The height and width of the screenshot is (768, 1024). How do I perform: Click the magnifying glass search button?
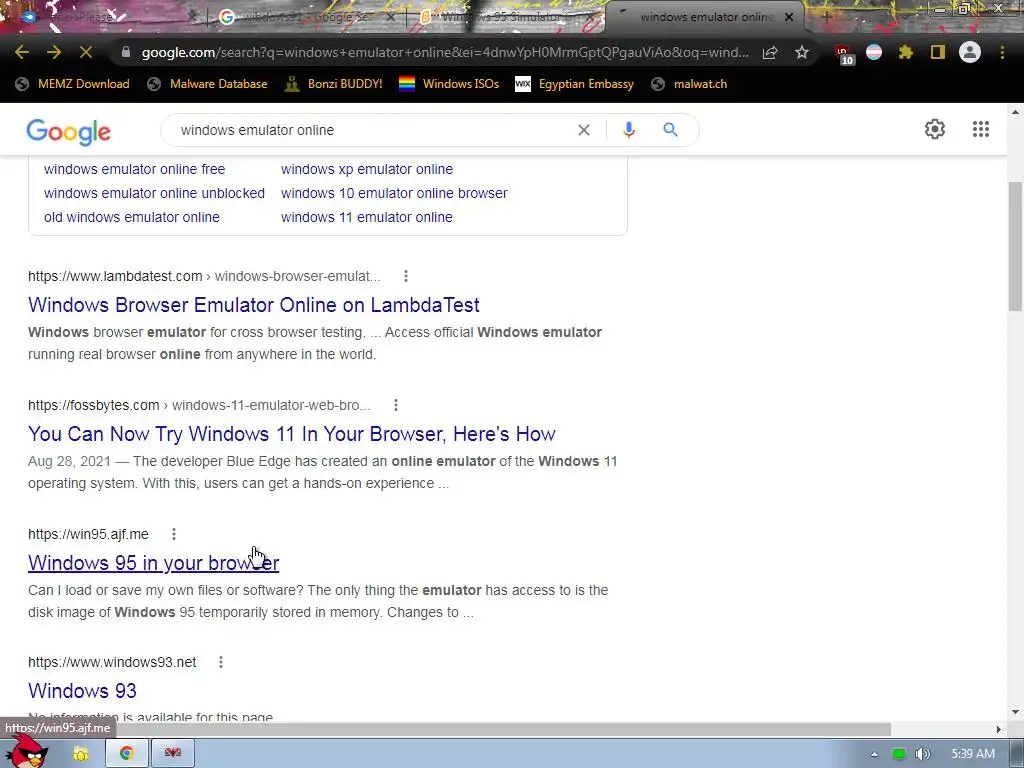(670, 130)
